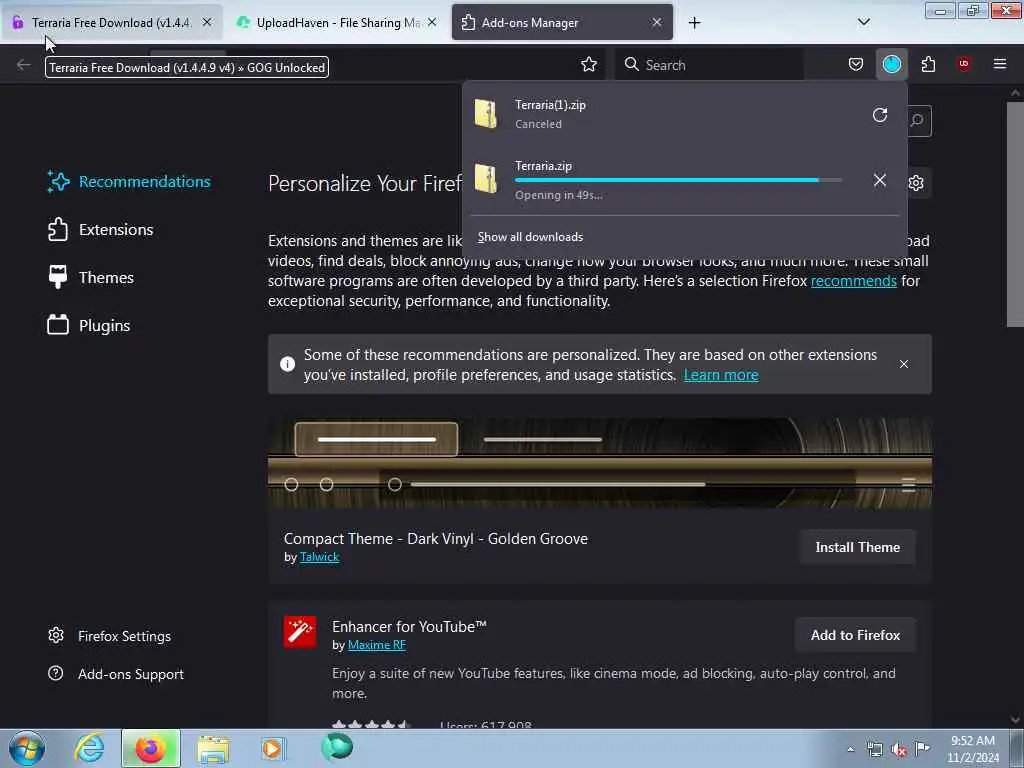Retry the canceled Terraria(1).zip download

[x=880, y=116]
